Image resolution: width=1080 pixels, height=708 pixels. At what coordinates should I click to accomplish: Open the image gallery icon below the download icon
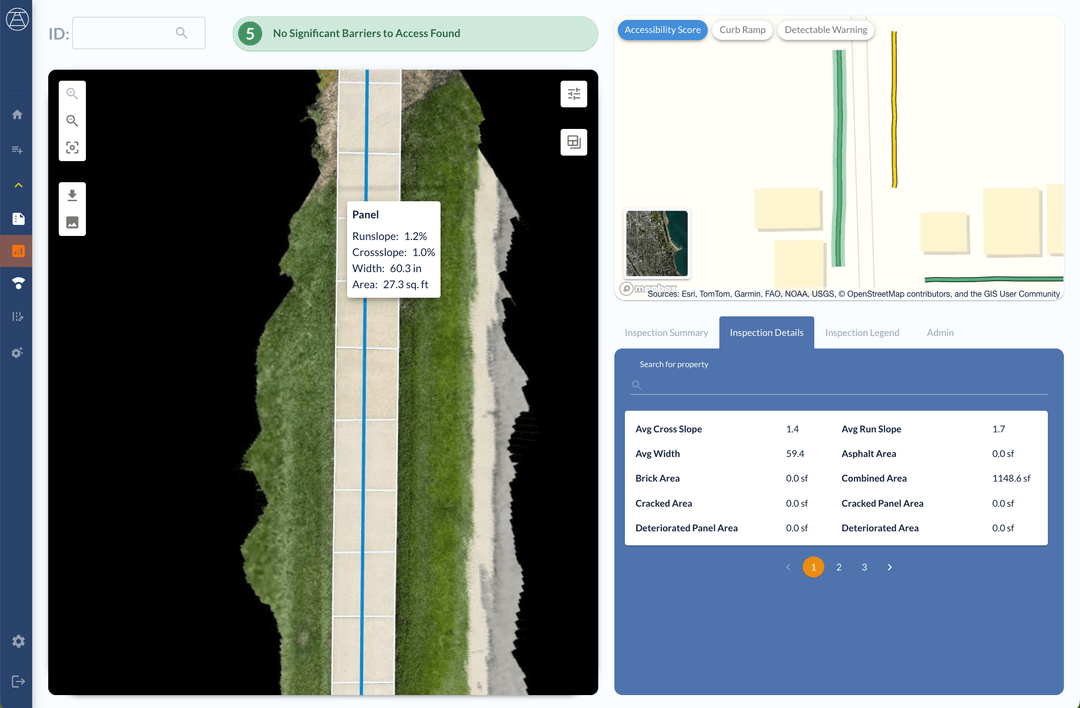pyautogui.click(x=71, y=222)
